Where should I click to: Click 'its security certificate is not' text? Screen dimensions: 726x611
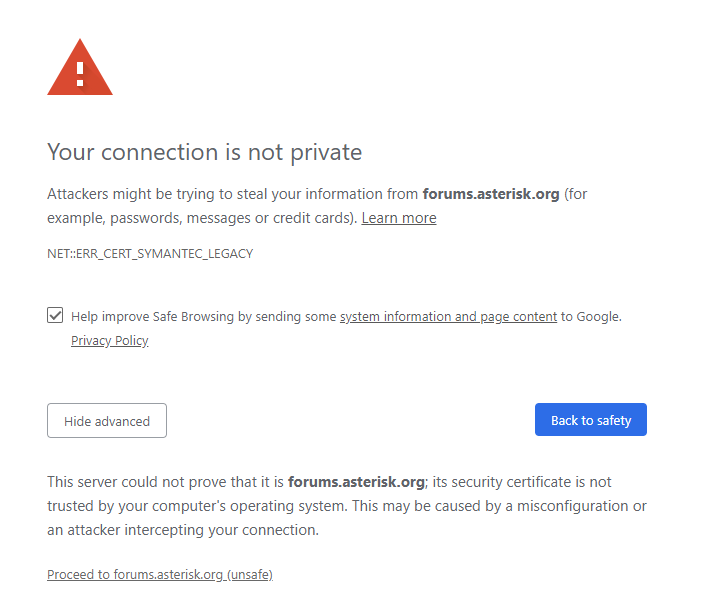(x=522, y=482)
